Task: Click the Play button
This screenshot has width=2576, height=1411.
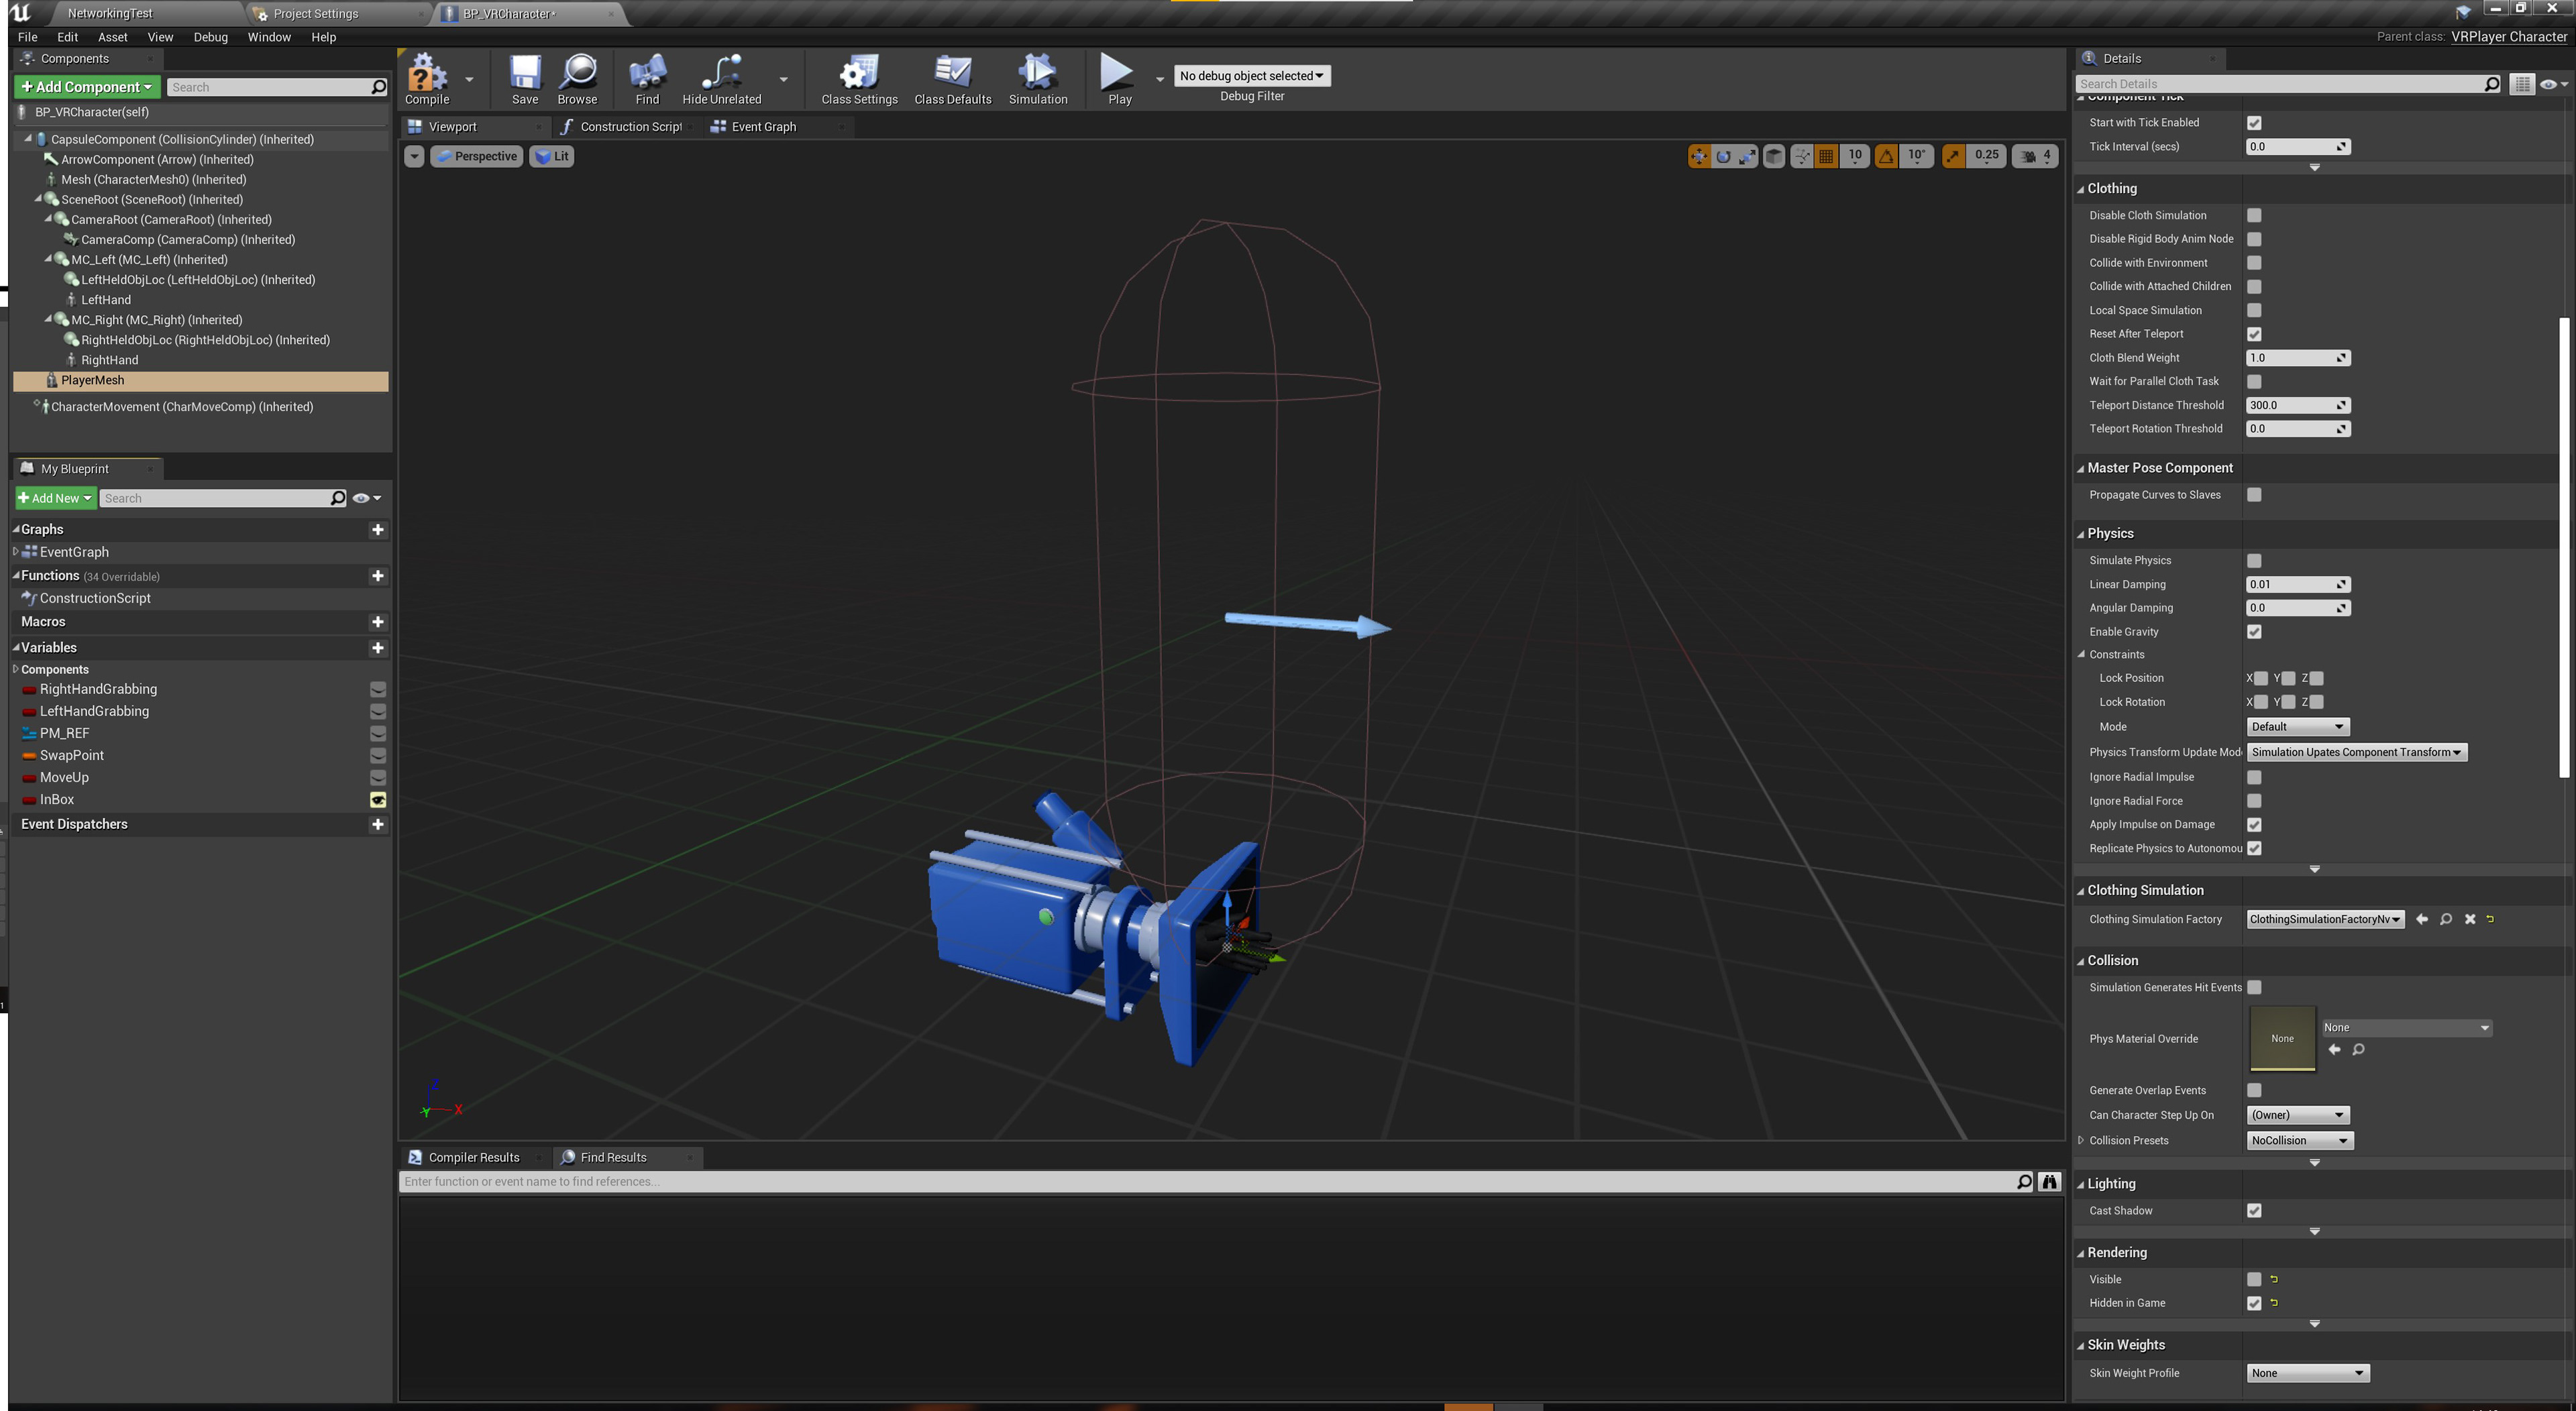Action: coord(1118,78)
